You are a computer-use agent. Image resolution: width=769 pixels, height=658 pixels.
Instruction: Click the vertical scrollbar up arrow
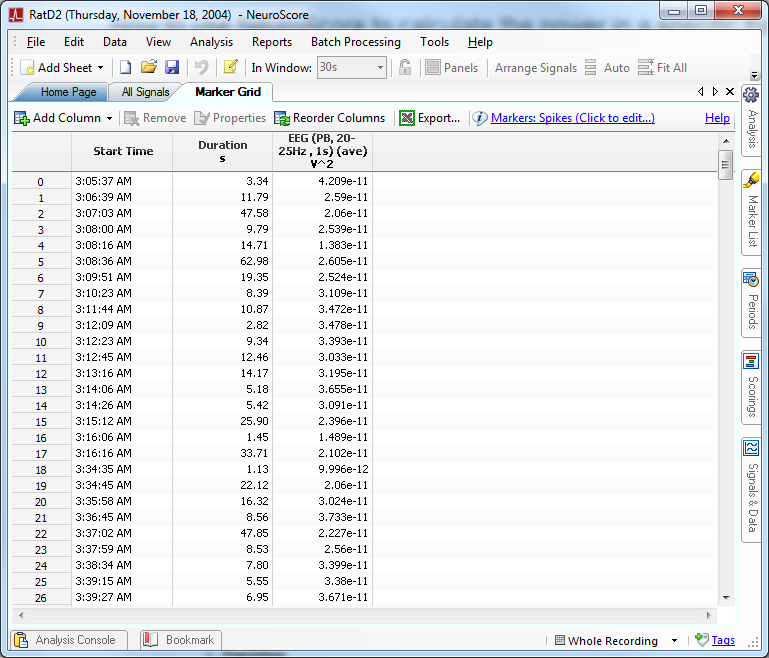[726, 141]
